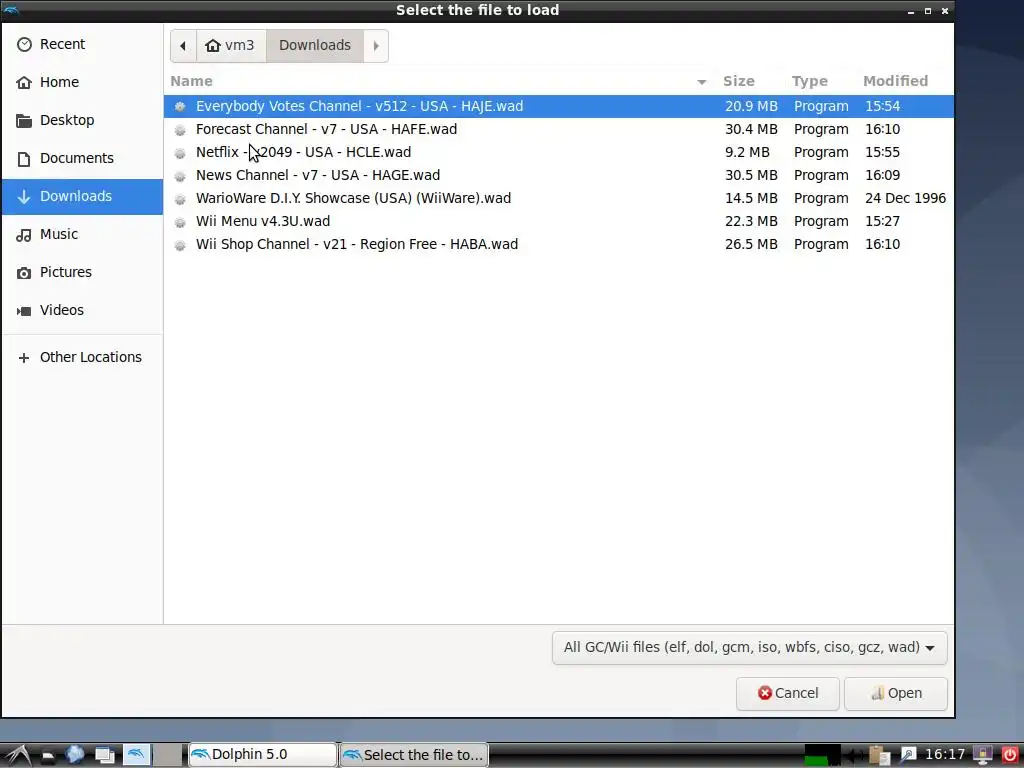The width and height of the screenshot is (1024, 768).
Task: Open Documents folder in sidebar
Action: 82,158
